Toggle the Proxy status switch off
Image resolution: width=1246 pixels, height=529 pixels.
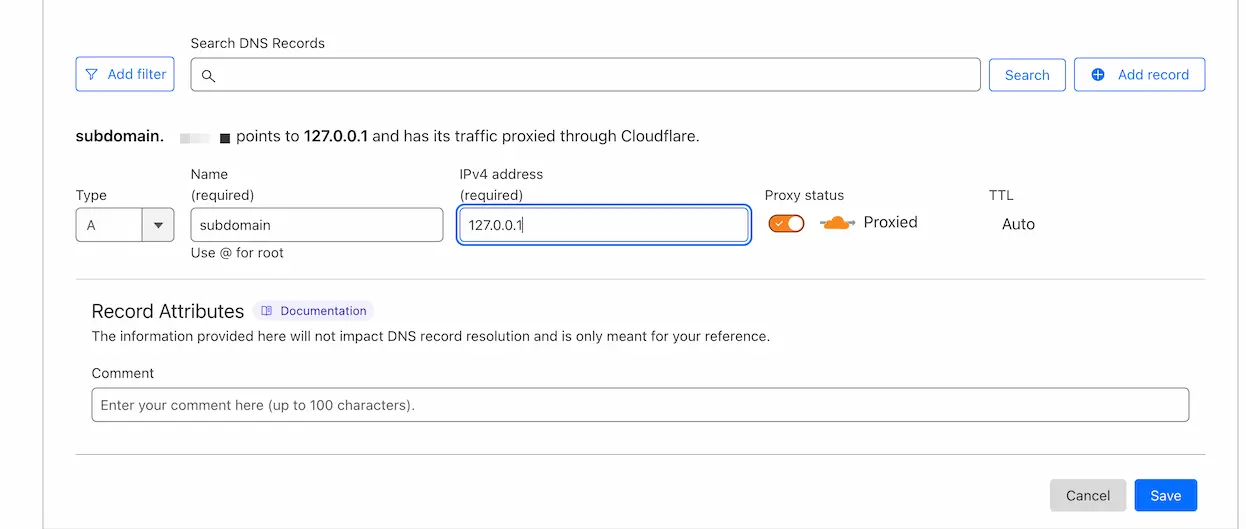click(786, 223)
